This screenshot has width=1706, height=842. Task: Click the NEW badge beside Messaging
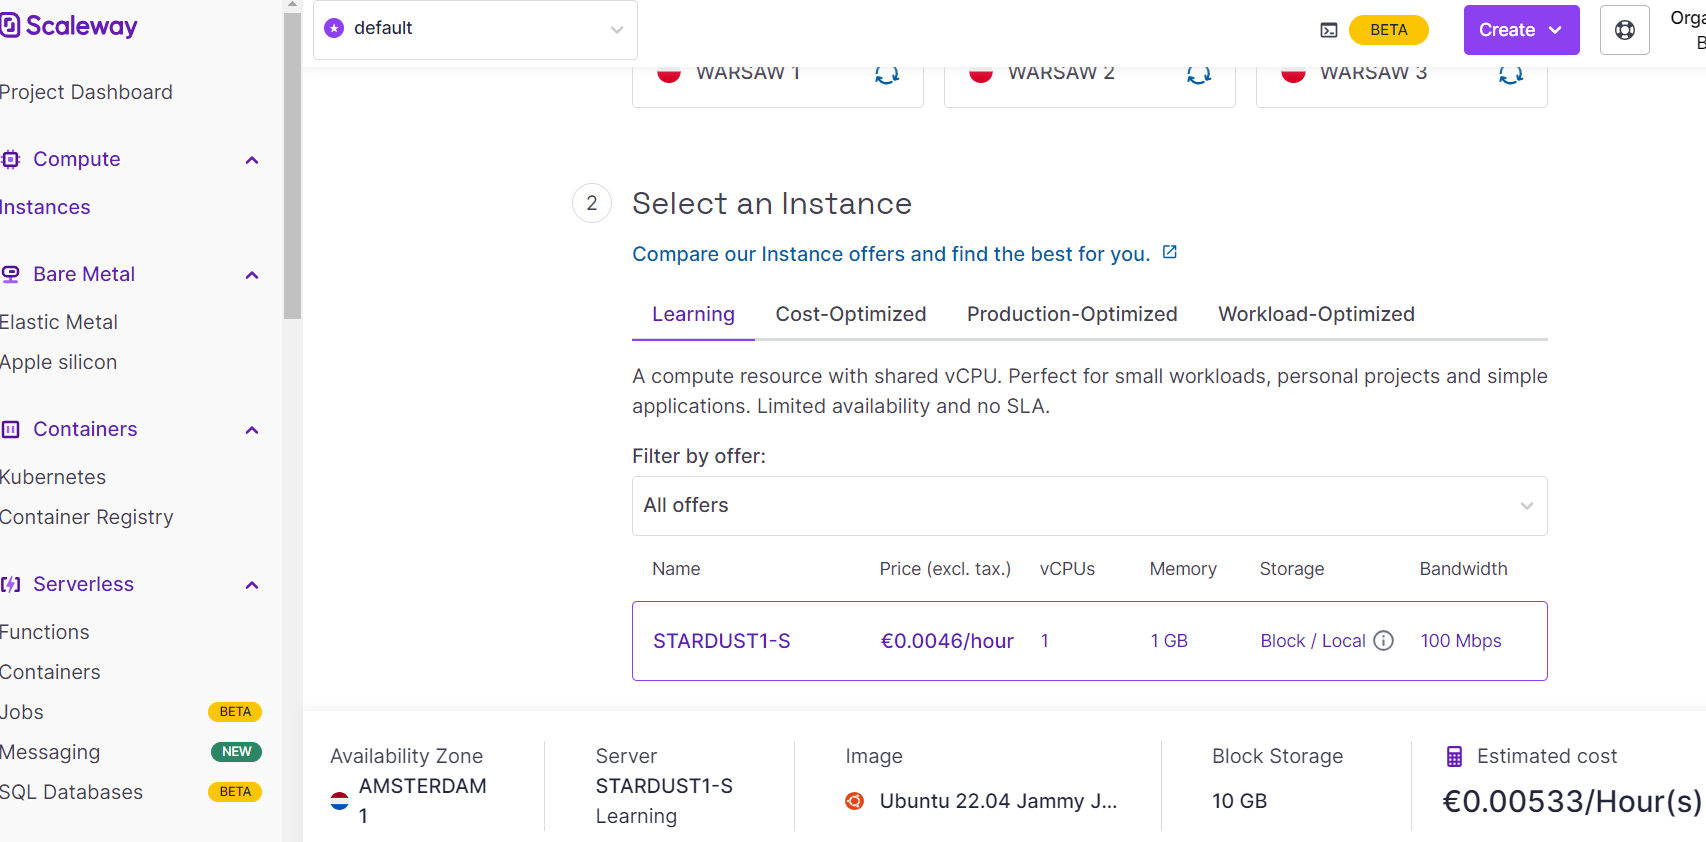pyautogui.click(x=236, y=752)
